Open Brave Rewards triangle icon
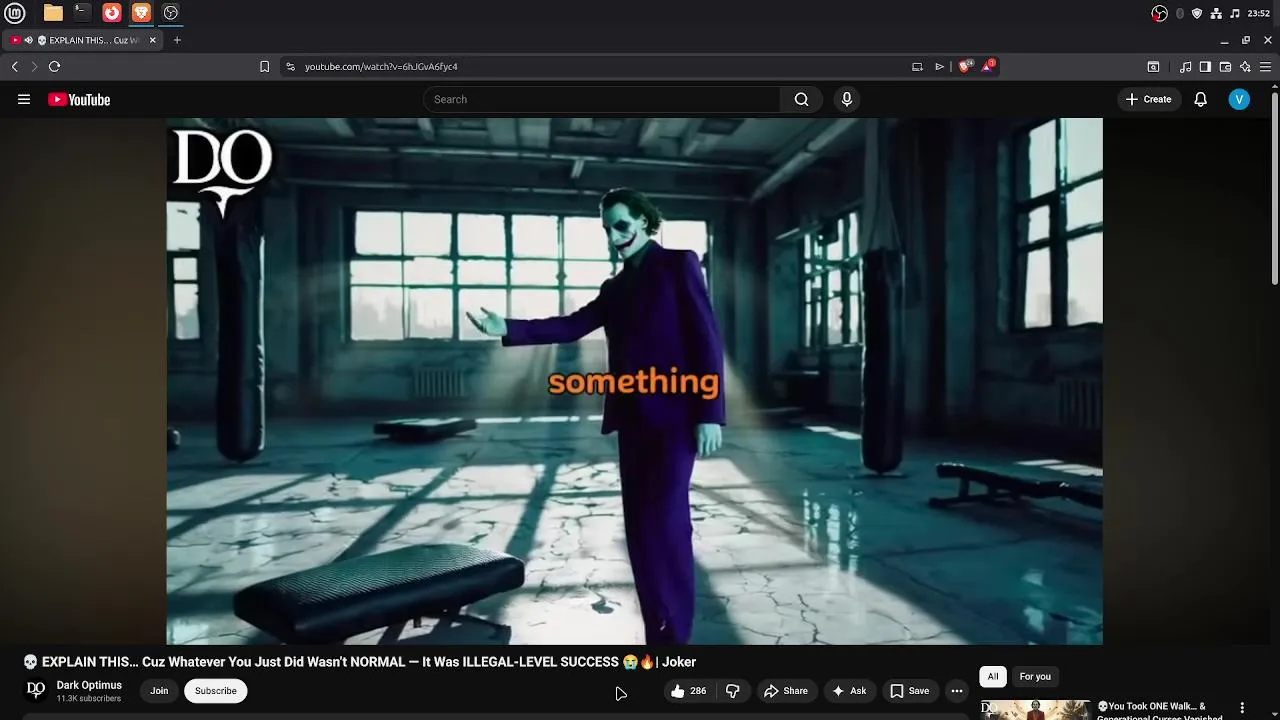 pos(988,66)
